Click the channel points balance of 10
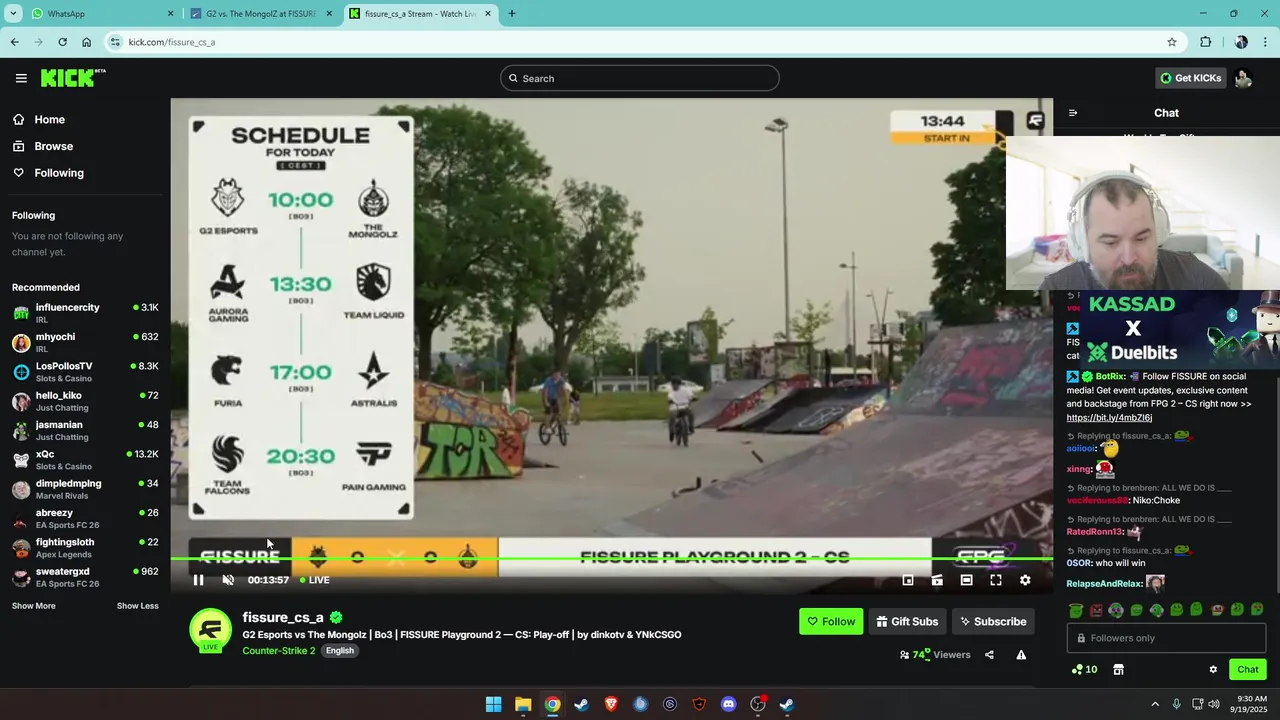This screenshot has height=720, width=1280. [1084, 670]
